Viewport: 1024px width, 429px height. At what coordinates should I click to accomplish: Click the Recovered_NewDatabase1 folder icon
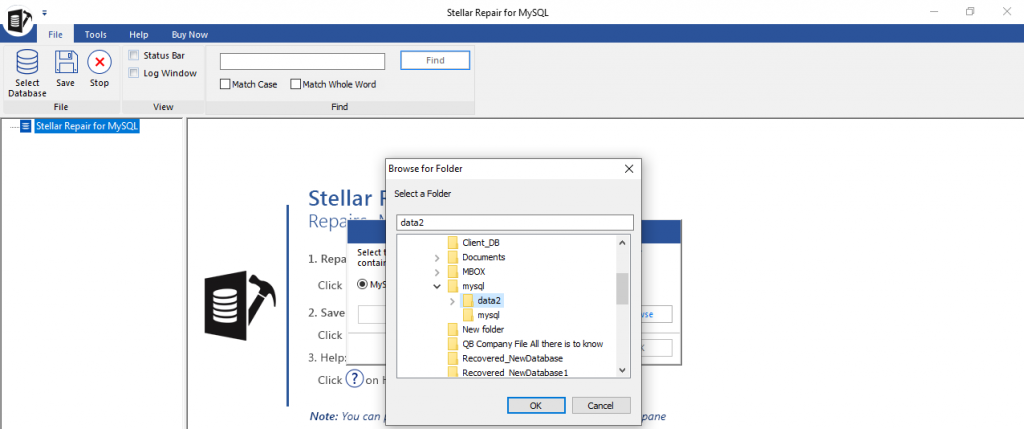tap(453, 372)
